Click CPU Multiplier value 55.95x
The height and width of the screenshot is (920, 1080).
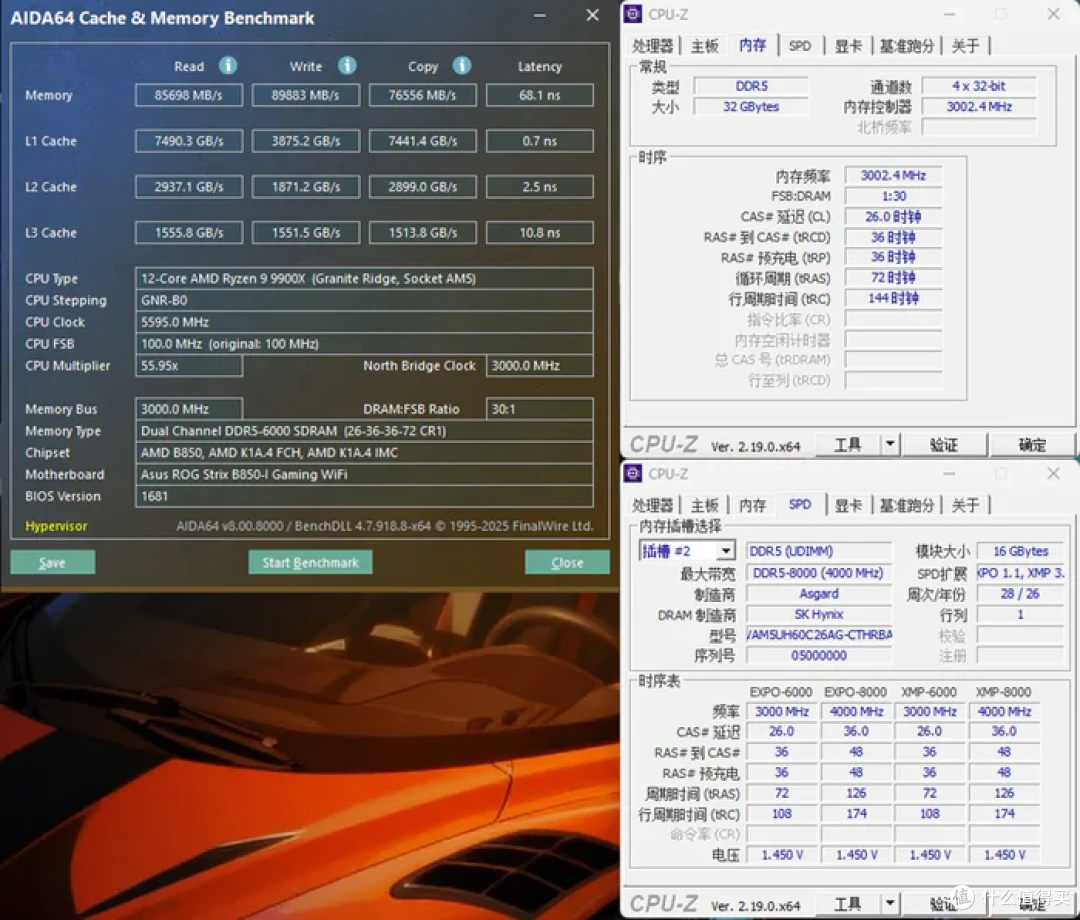tap(189, 366)
